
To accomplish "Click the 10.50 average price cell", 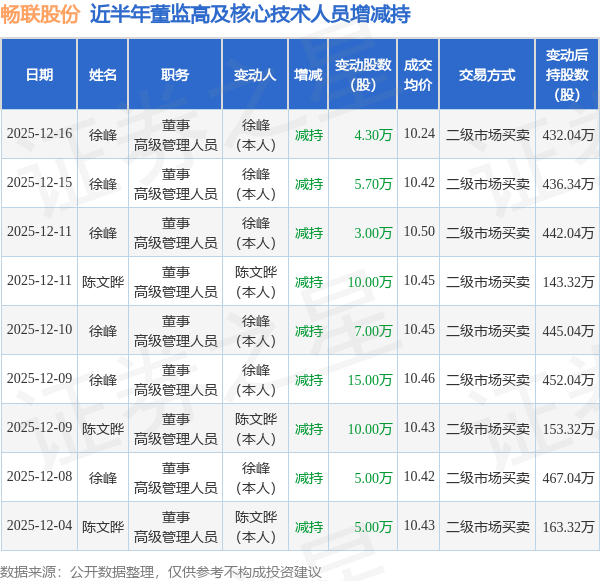I will [419, 232].
